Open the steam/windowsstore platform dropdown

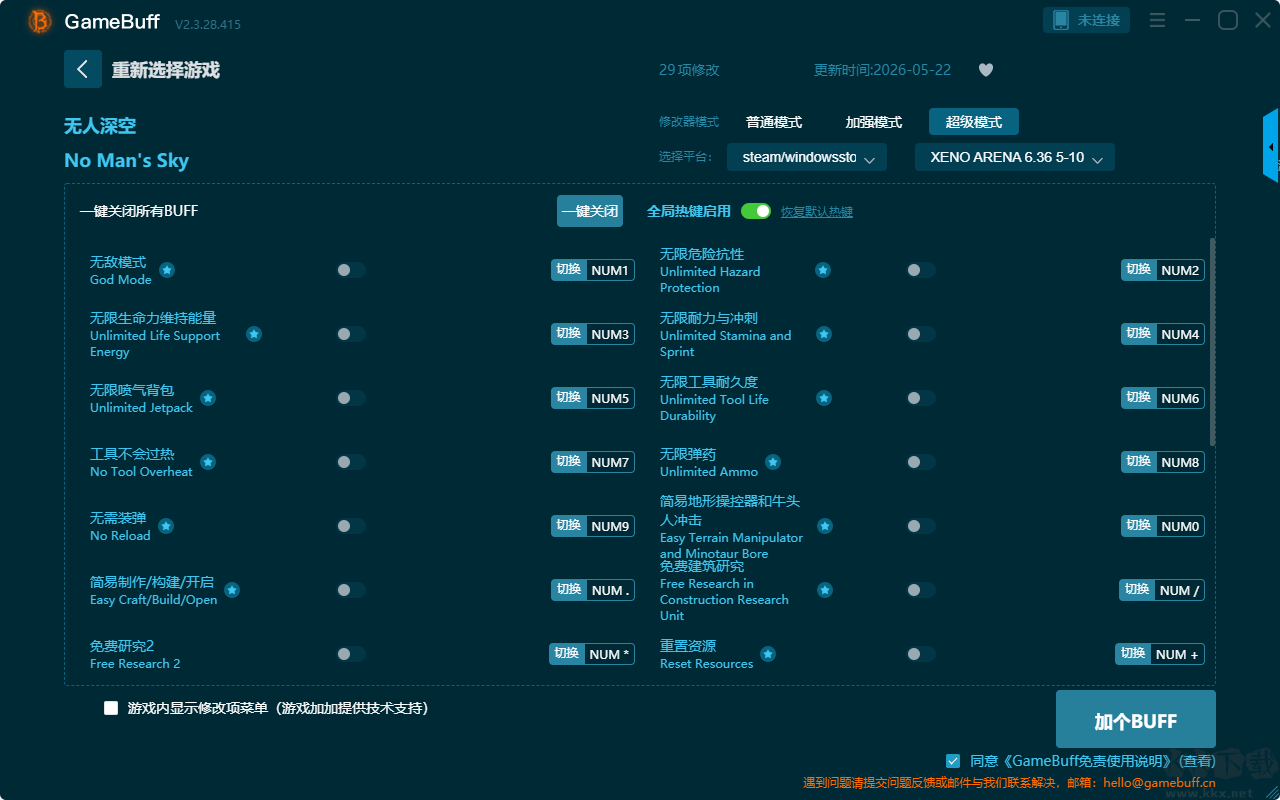[x=807, y=157]
